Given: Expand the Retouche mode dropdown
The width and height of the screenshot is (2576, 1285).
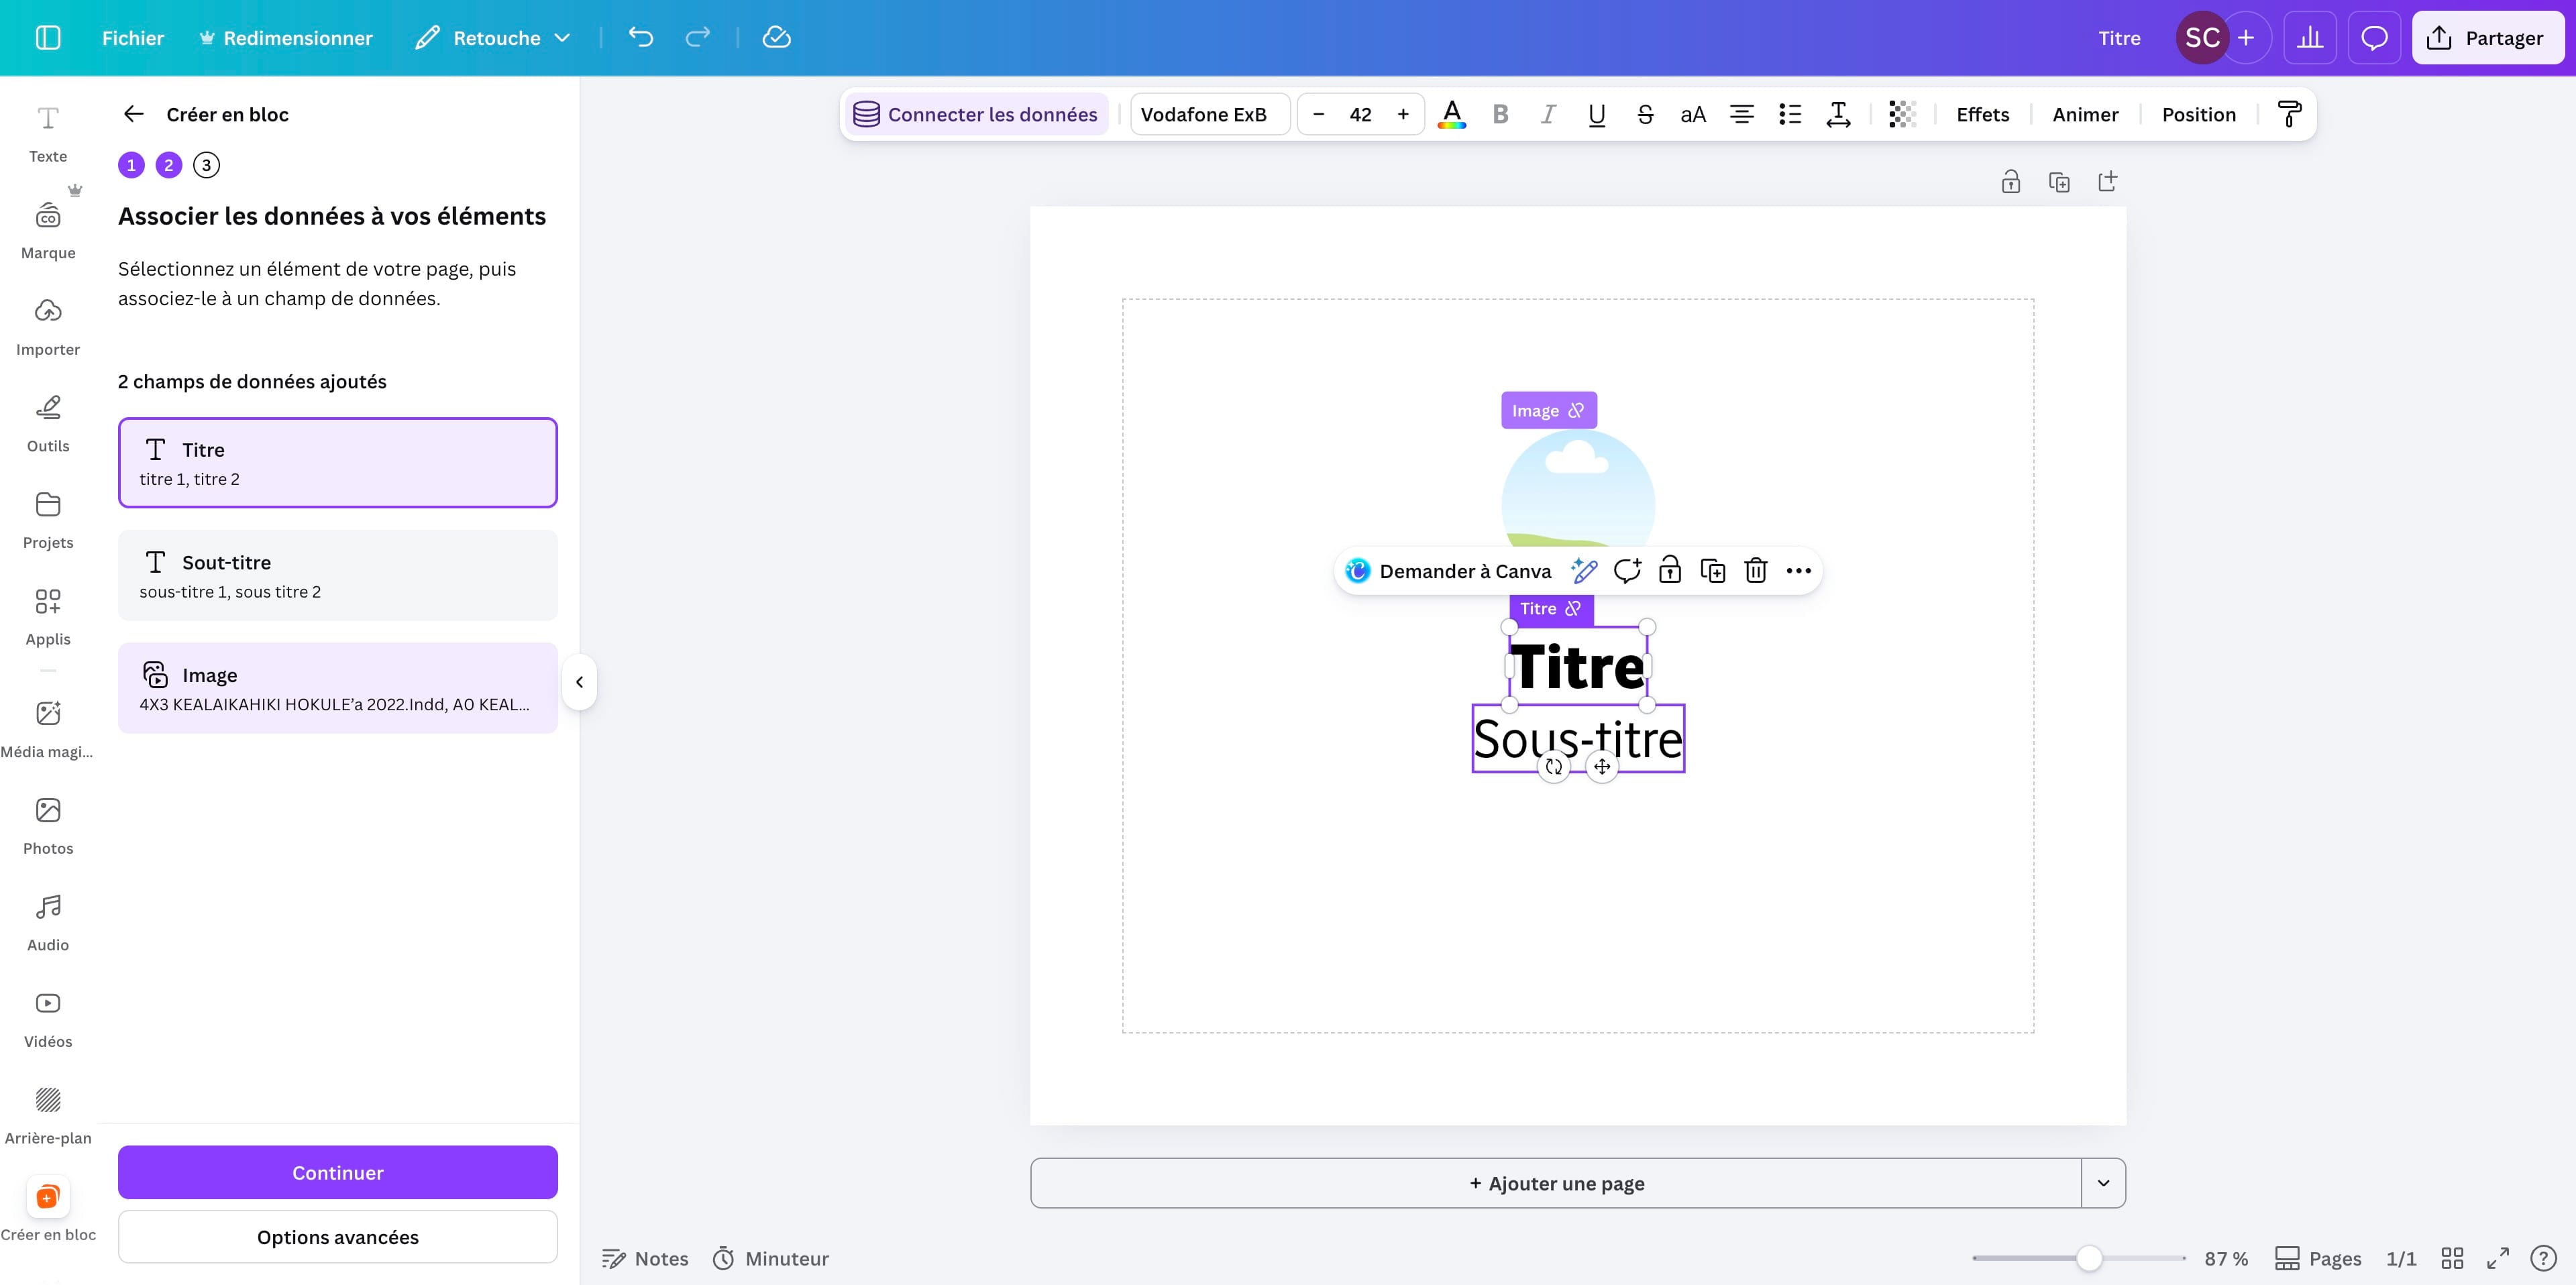Looking at the screenshot, I should pyautogui.click(x=493, y=38).
